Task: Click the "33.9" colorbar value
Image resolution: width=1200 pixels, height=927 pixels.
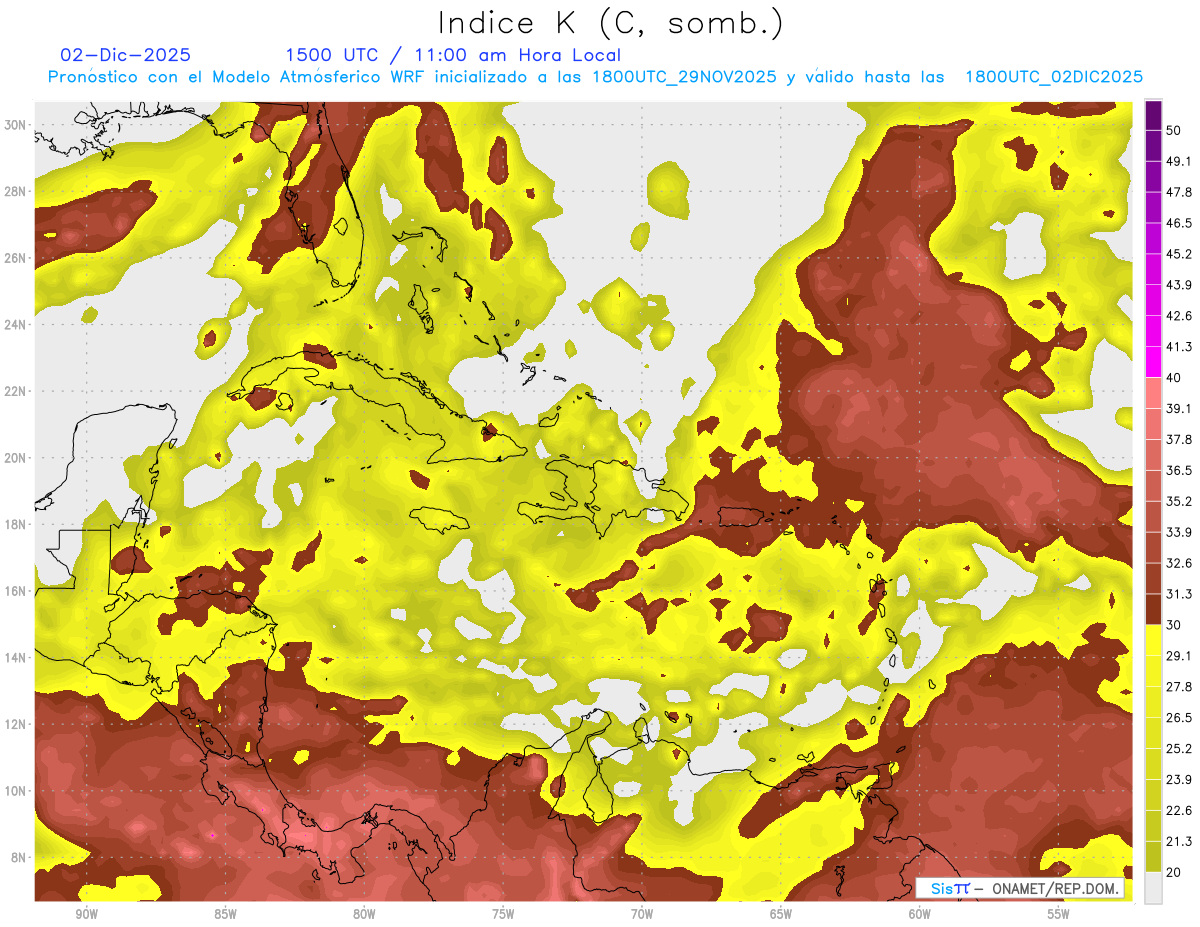Action: pyautogui.click(x=1178, y=532)
